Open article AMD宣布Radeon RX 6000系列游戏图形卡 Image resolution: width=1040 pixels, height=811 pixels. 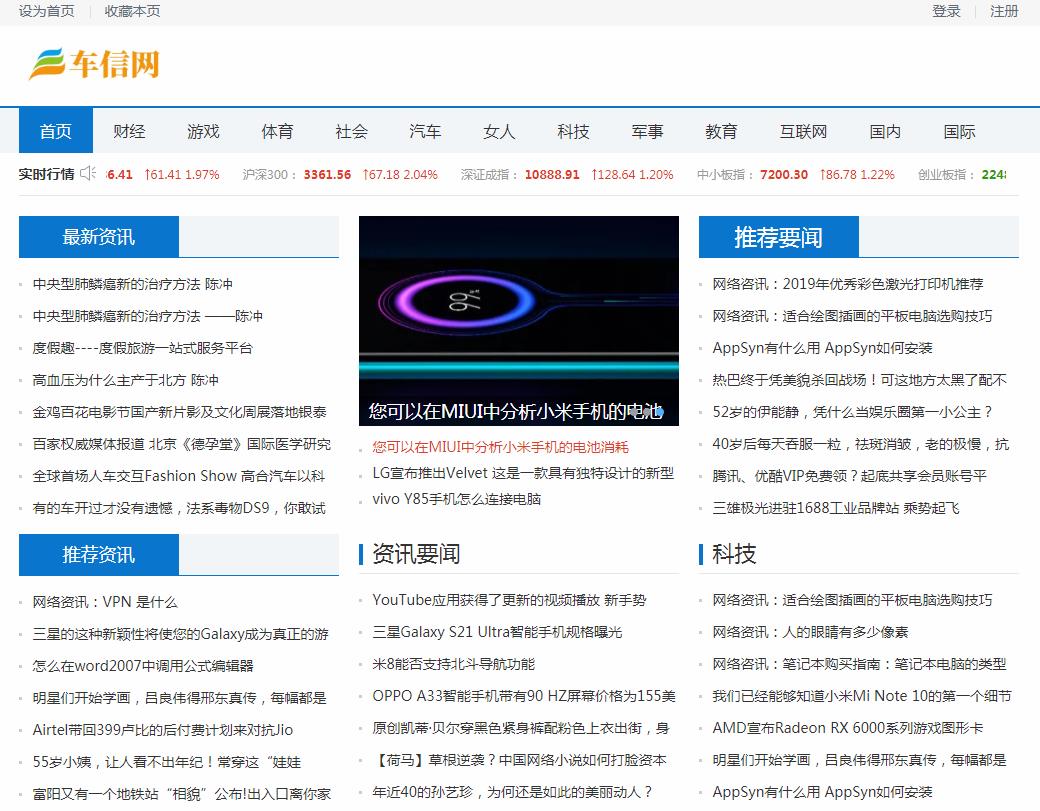tap(848, 727)
